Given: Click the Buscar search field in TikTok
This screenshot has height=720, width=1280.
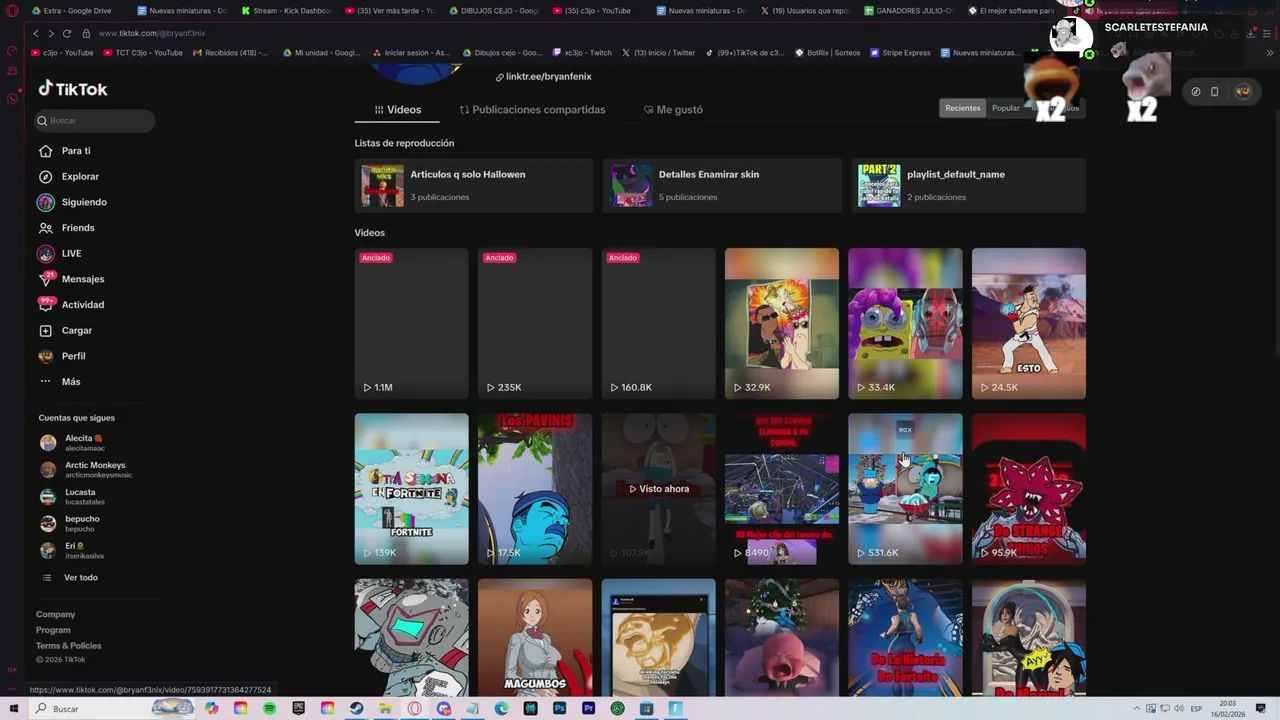Looking at the screenshot, I should (x=95, y=121).
